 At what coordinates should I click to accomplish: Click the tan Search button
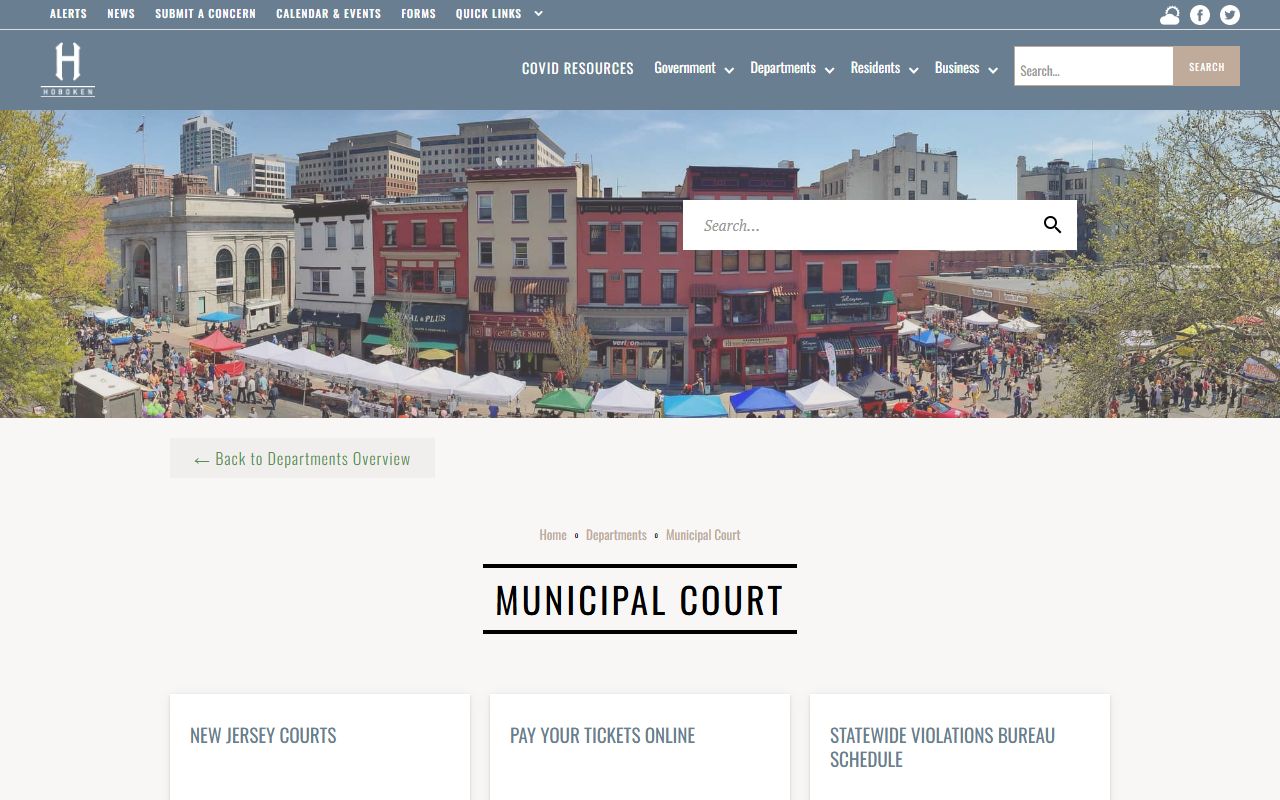click(x=1206, y=66)
